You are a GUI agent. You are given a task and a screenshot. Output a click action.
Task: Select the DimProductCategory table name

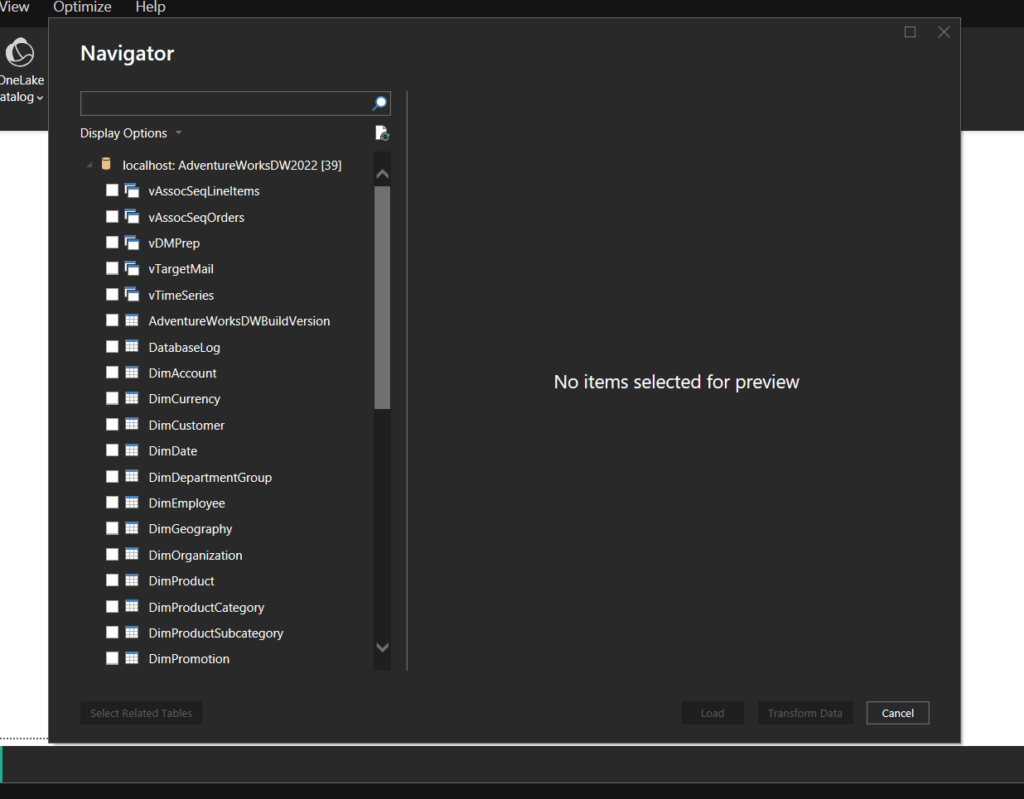(206, 608)
